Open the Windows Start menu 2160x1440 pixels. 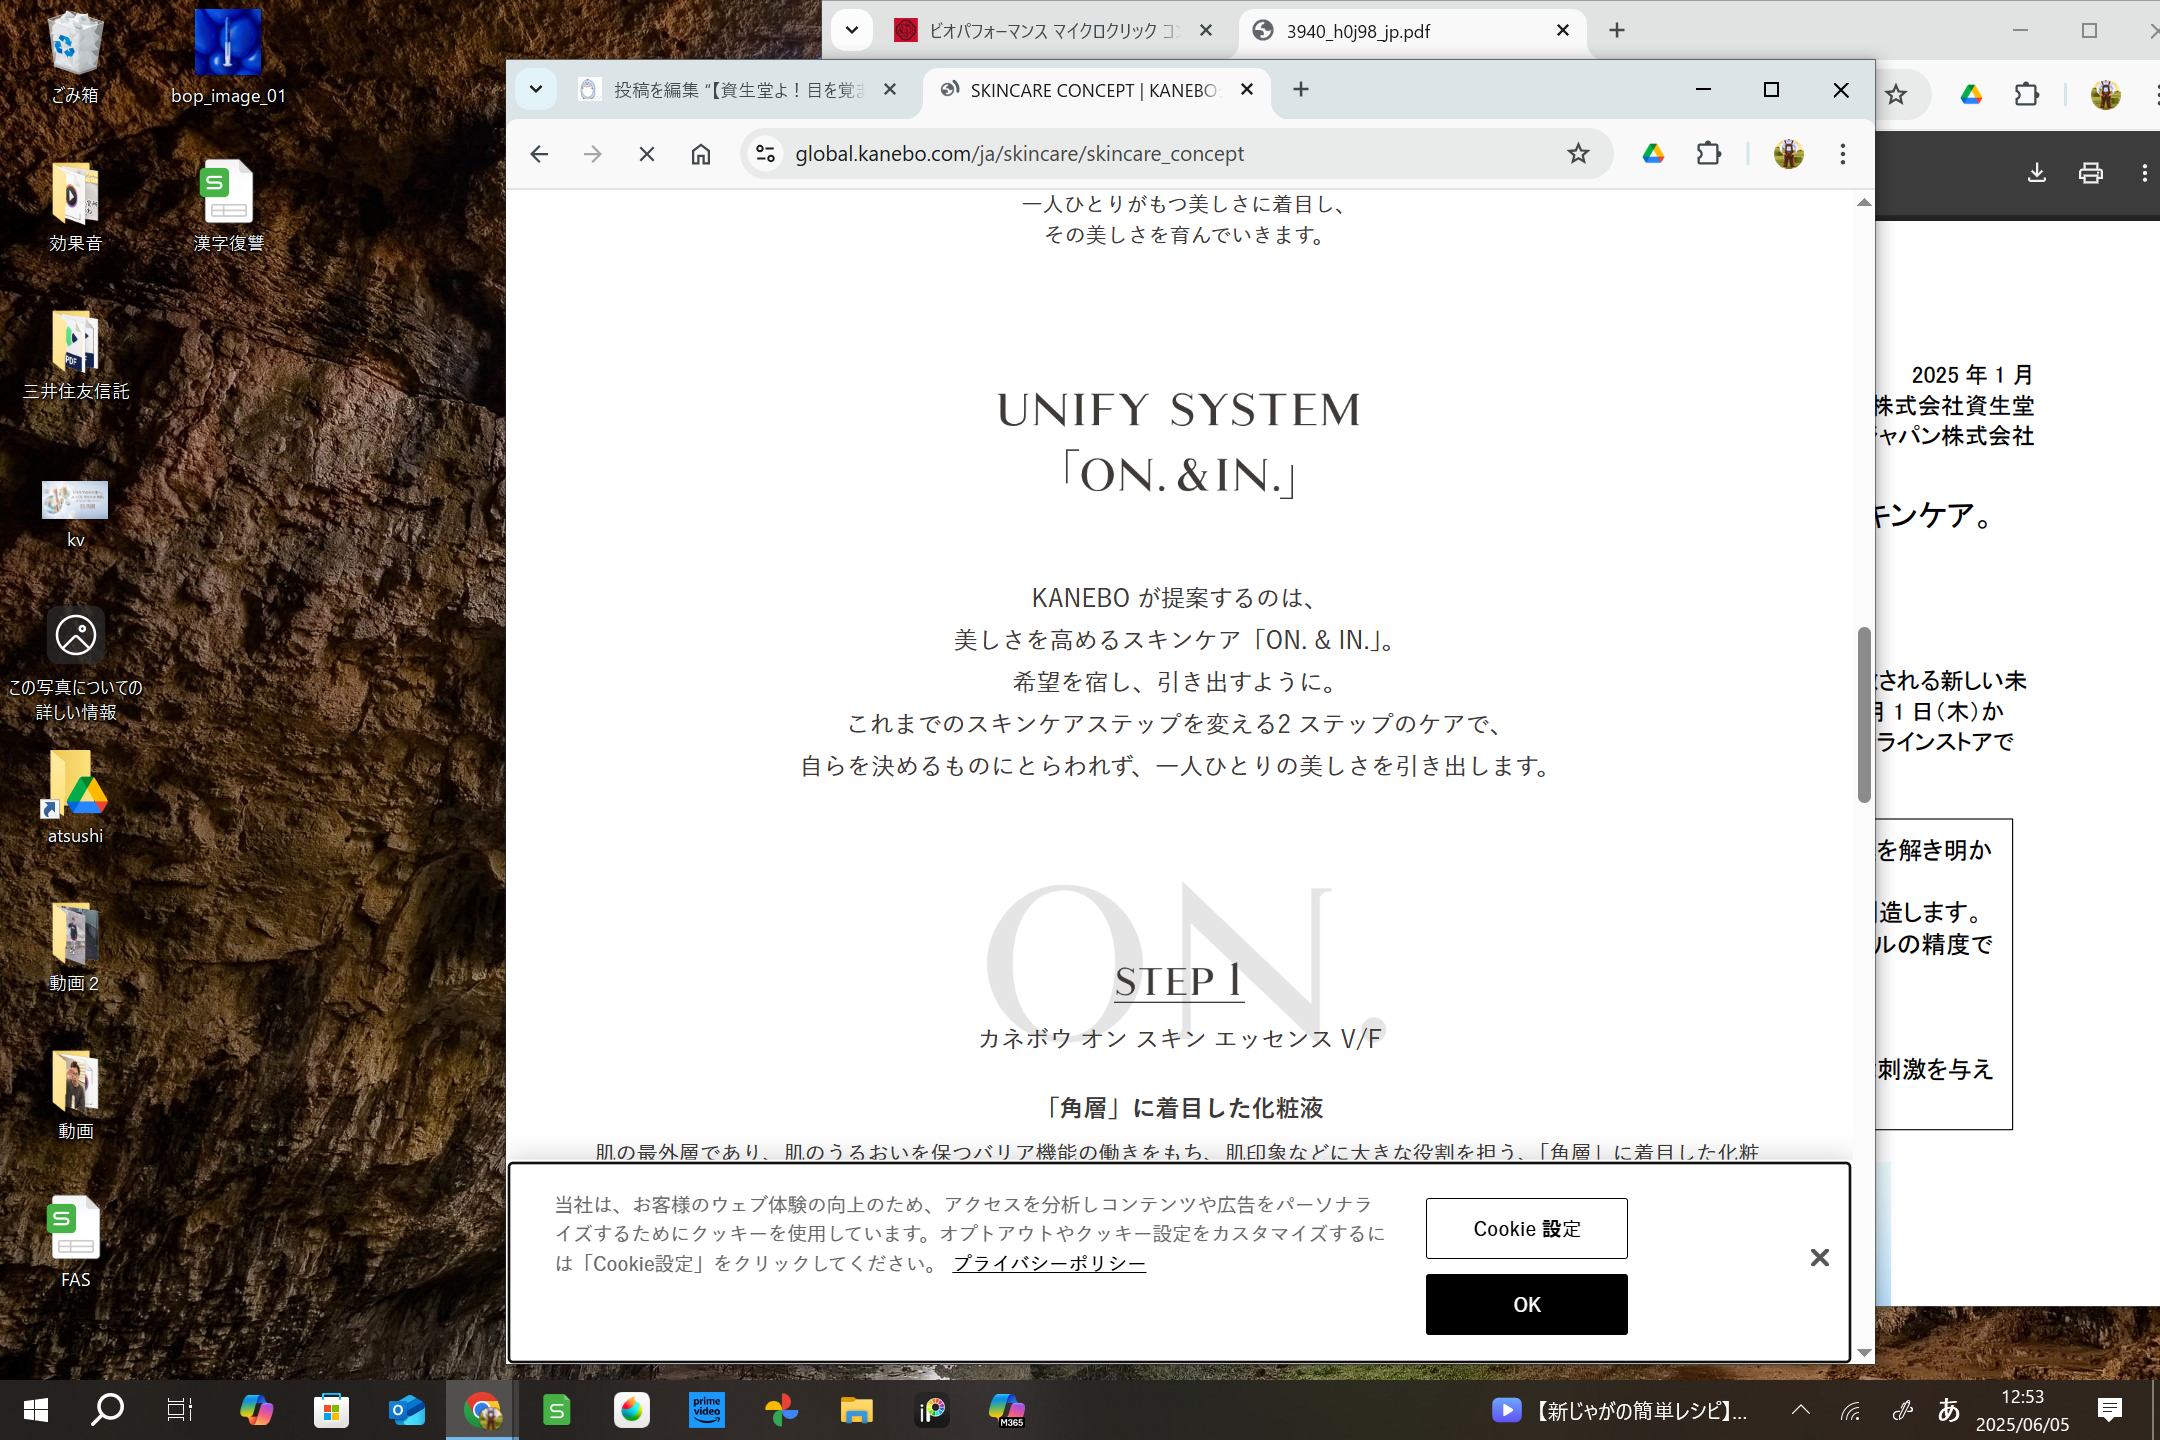click(x=35, y=1410)
